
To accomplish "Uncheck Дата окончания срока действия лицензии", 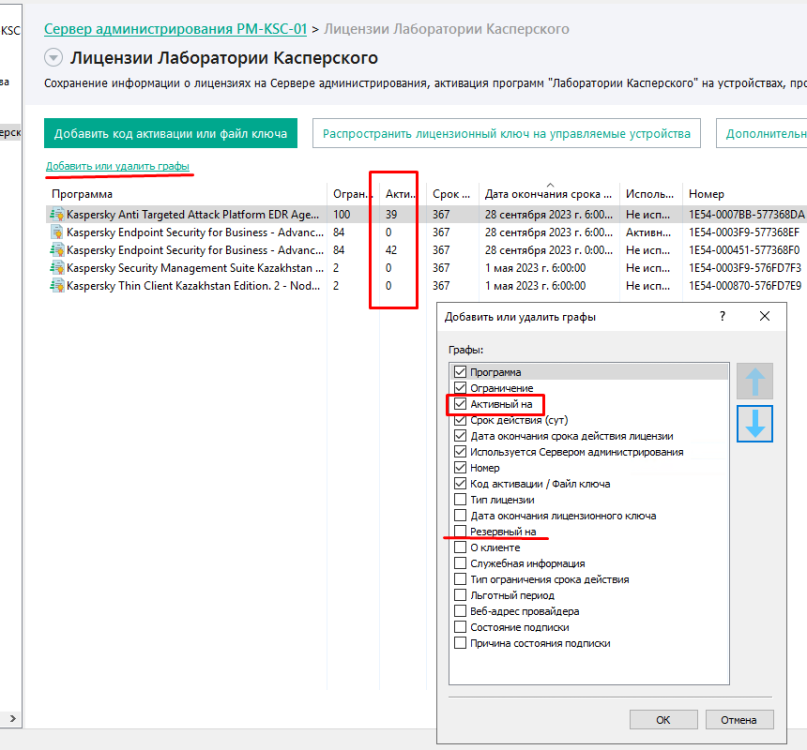I will coord(460,435).
